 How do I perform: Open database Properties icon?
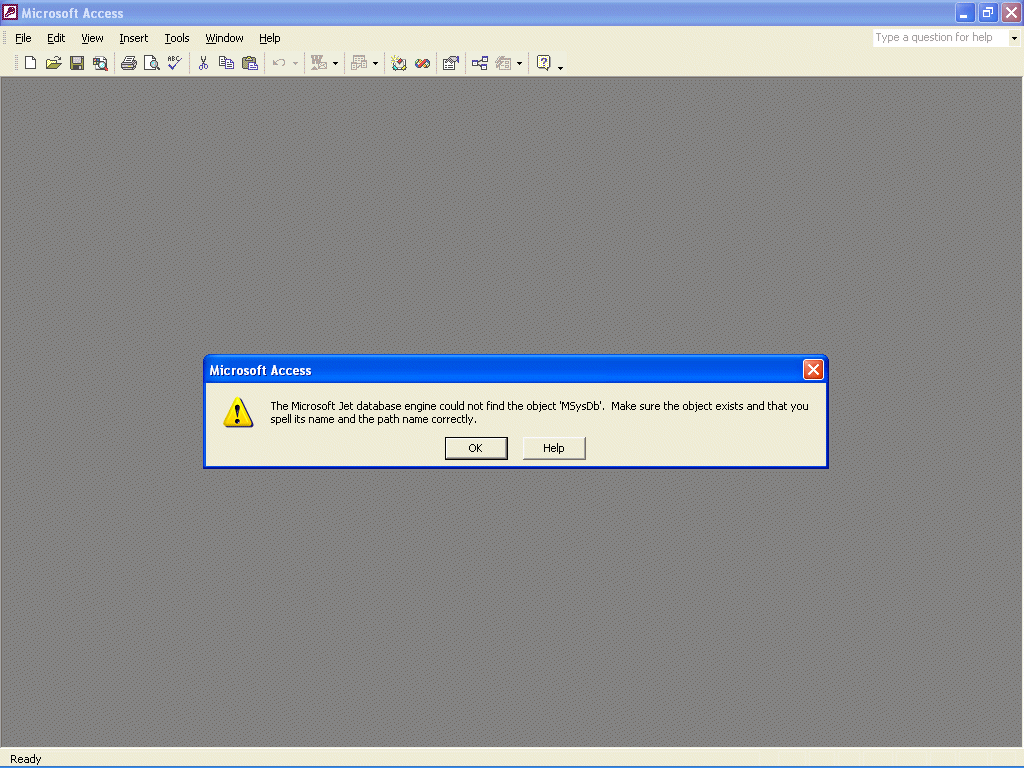pyautogui.click(x=451, y=63)
